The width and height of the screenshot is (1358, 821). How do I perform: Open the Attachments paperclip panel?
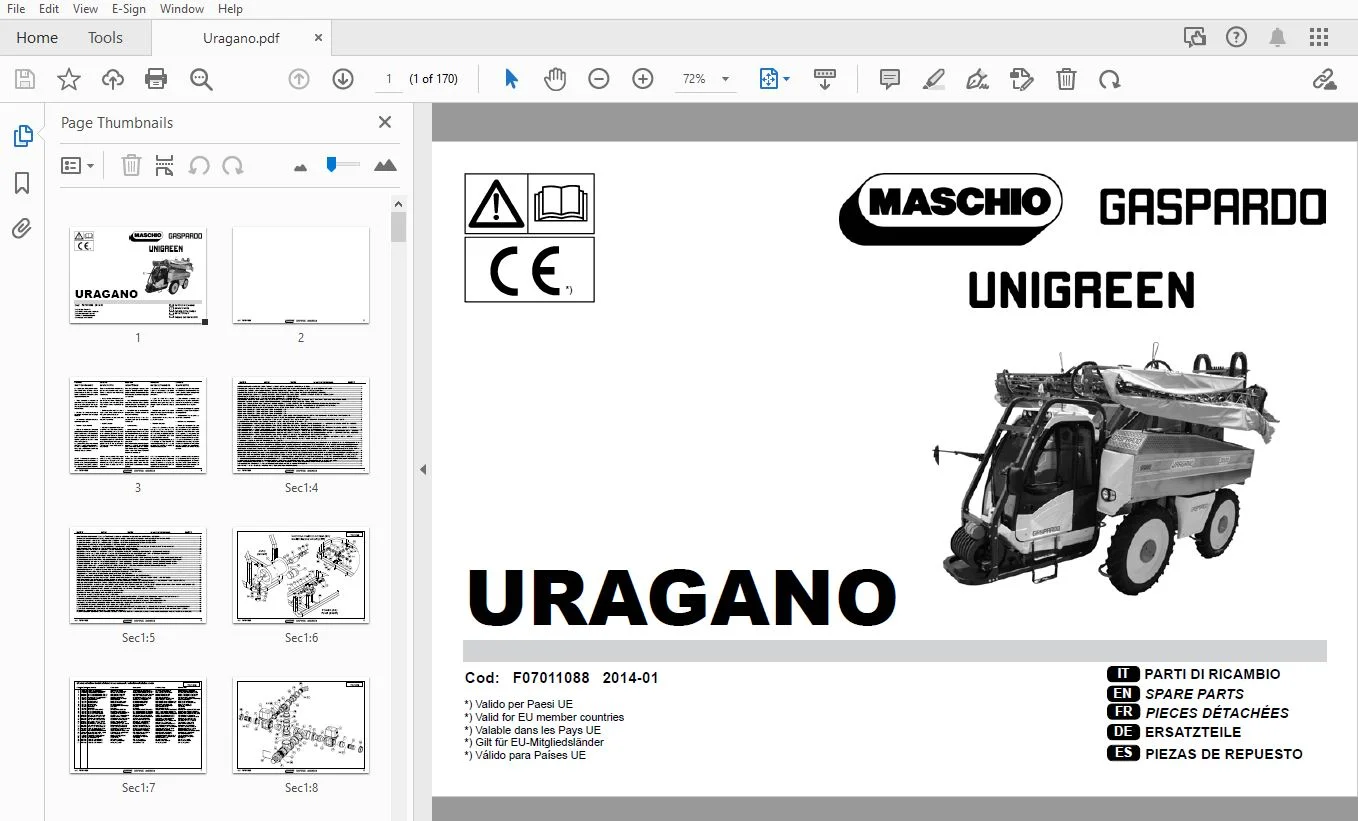click(22, 229)
